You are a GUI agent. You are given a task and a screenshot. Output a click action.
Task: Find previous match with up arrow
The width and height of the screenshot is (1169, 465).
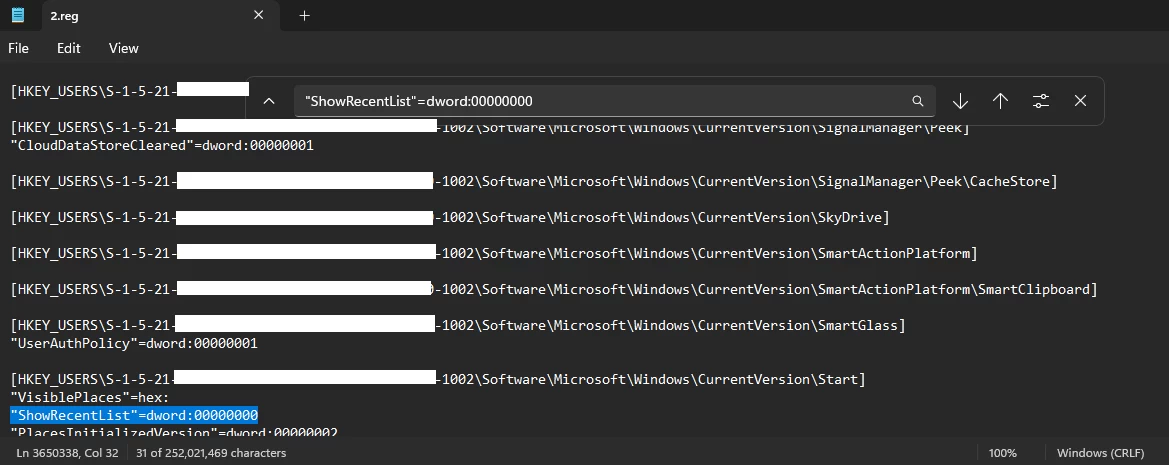tap(1000, 101)
